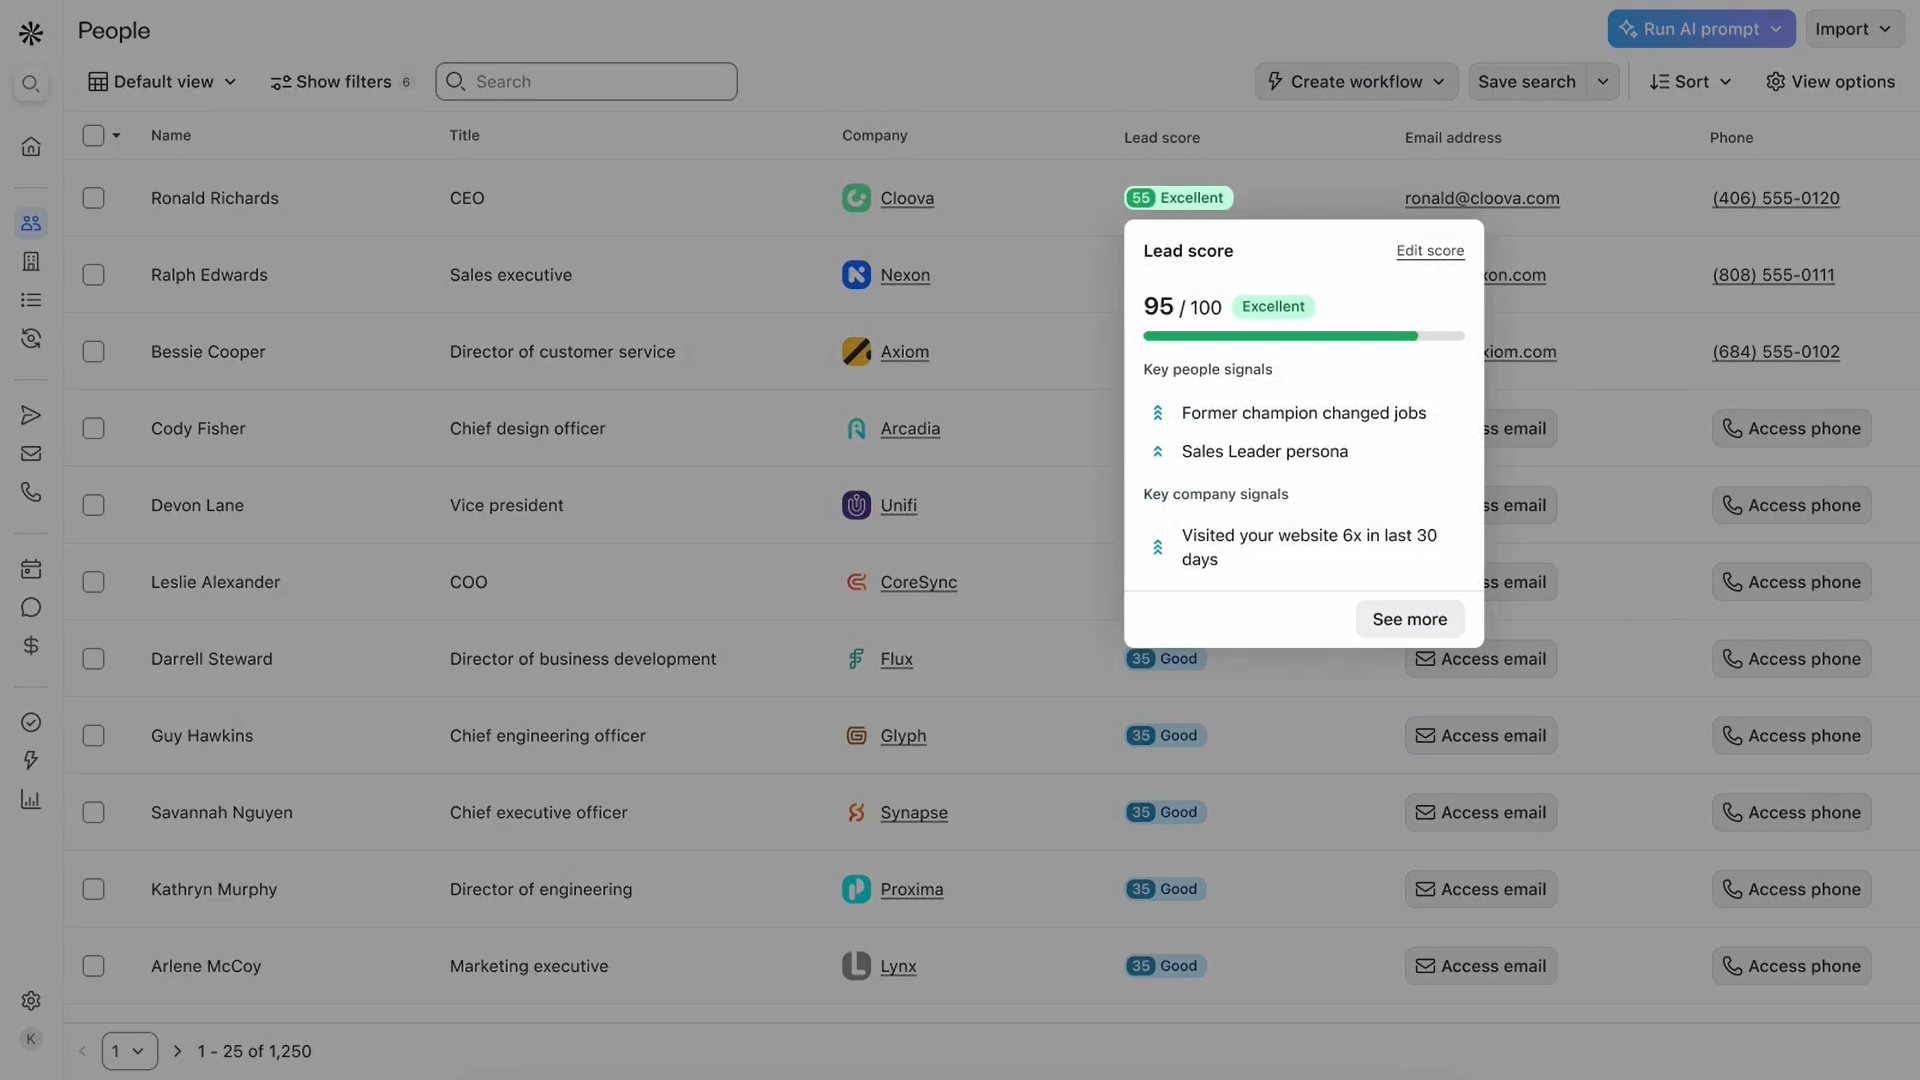Open the Emails section via envelope icon
Screen dimensions: 1920x1080
[x=31, y=453]
